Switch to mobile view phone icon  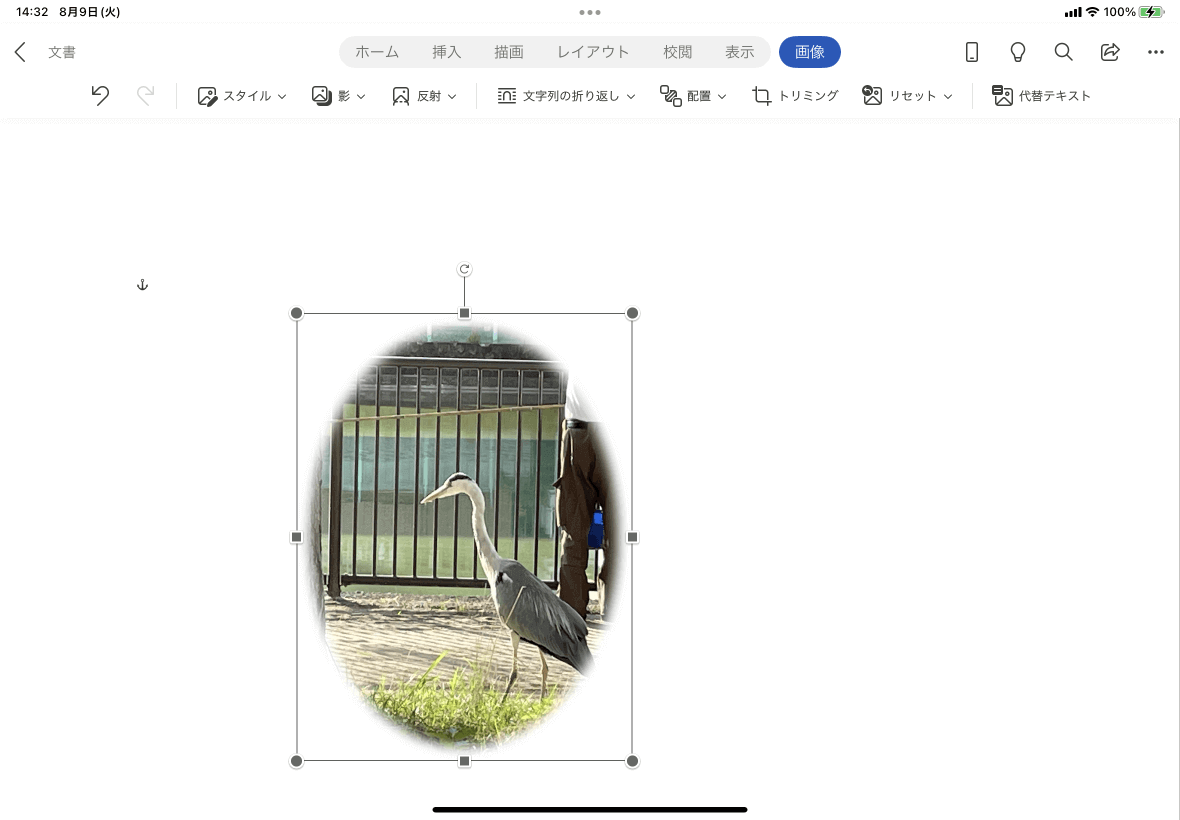point(972,52)
